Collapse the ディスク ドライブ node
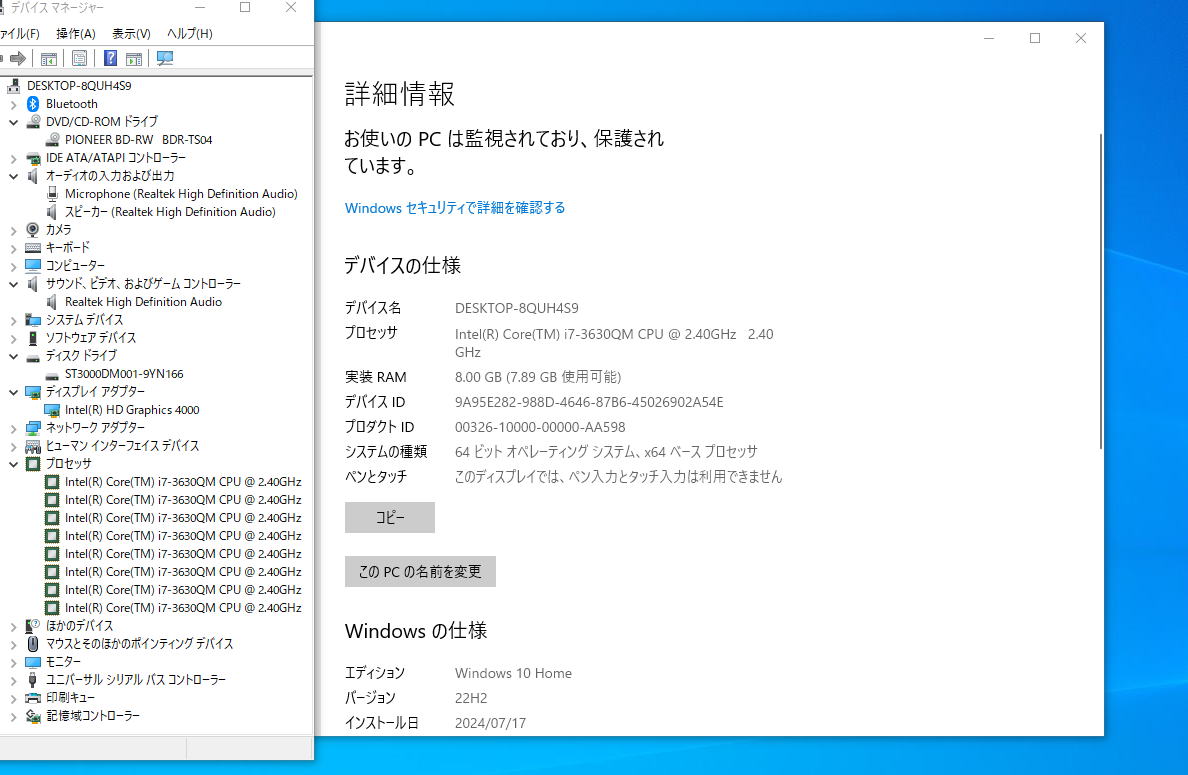The height and width of the screenshot is (775, 1188). (14, 356)
